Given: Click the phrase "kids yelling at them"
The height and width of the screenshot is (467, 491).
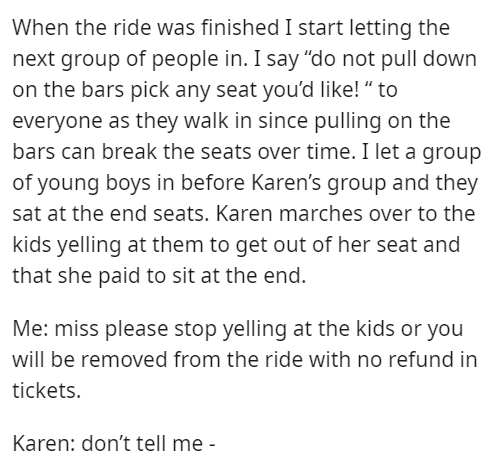Looking at the screenshot, I should click(108, 245).
